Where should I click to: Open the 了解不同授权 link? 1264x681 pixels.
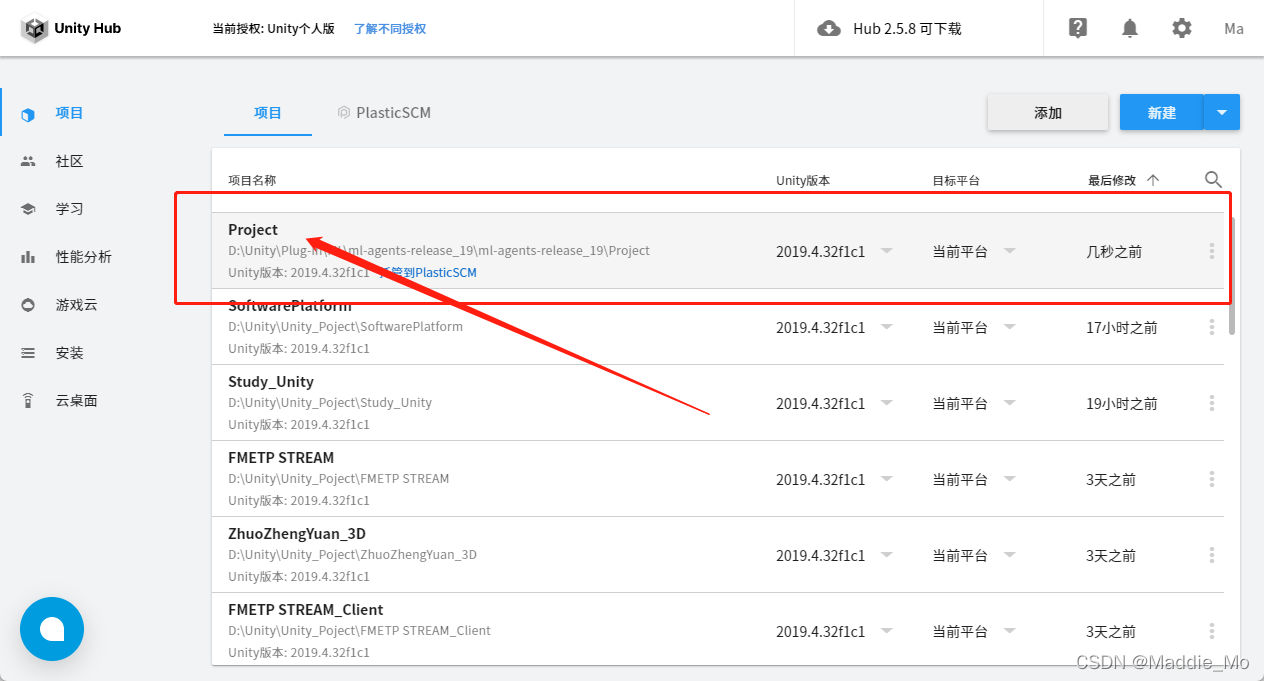point(390,29)
